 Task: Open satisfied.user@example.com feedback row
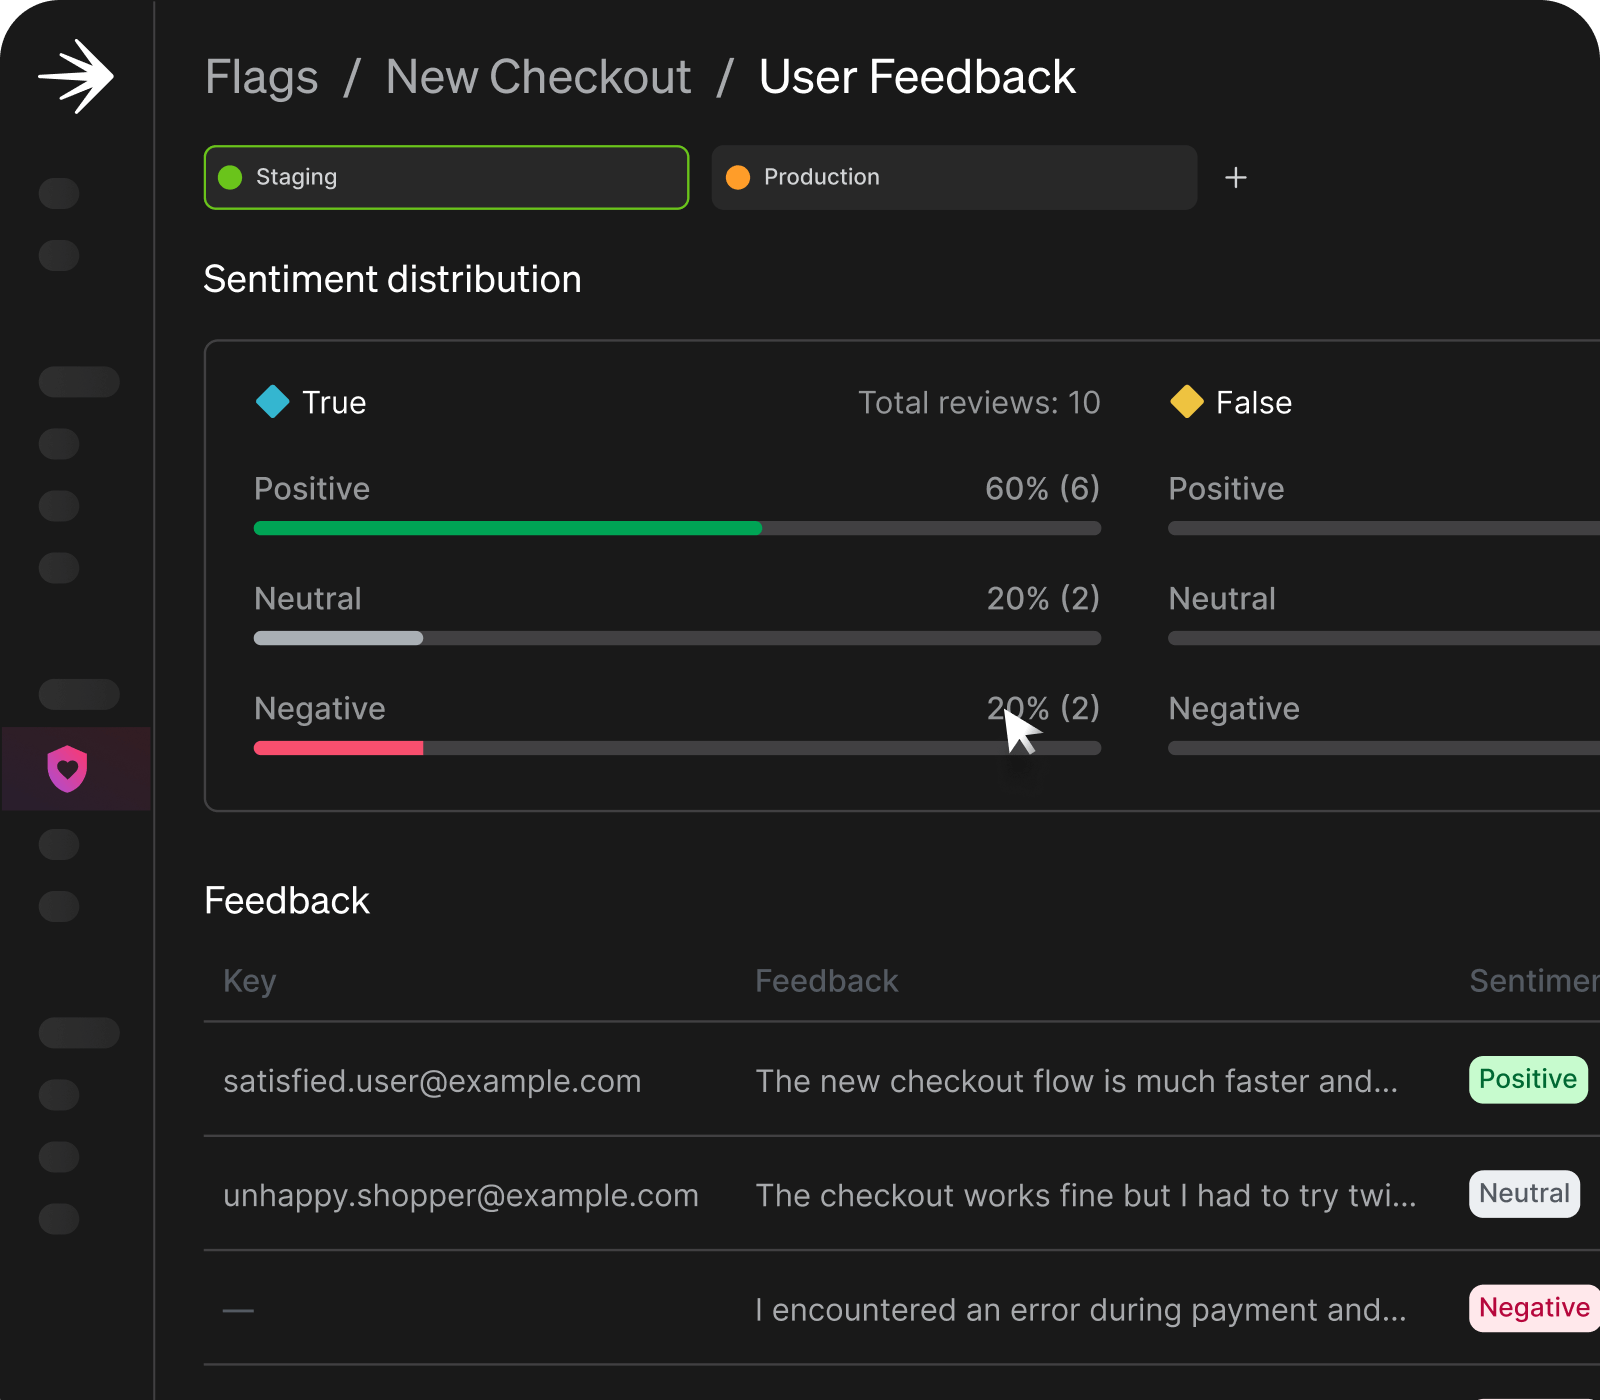tap(432, 1081)
